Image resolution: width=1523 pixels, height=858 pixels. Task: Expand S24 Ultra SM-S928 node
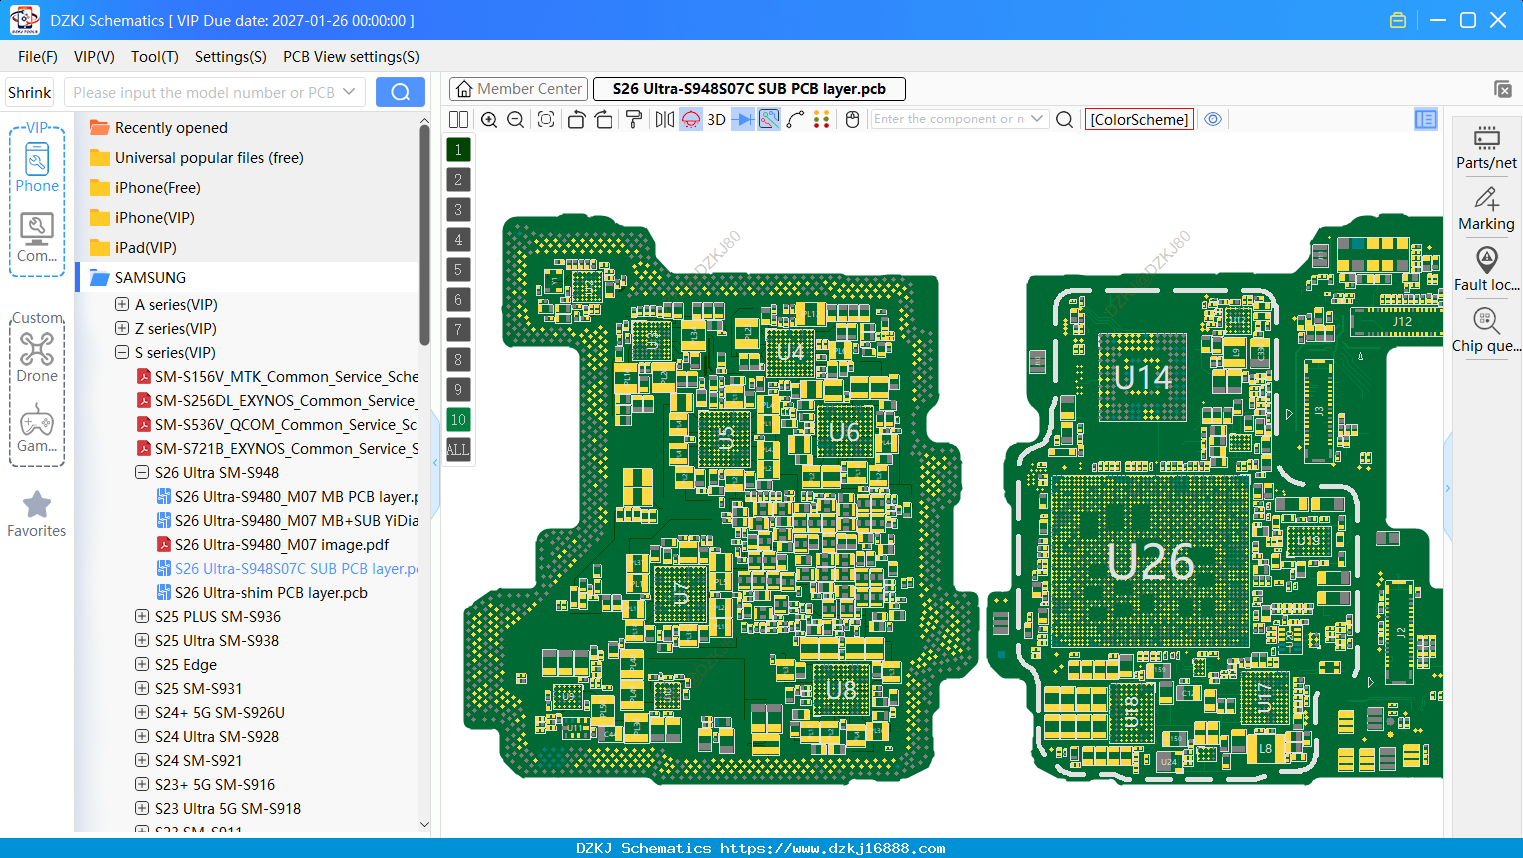pyautogui.click(x=142, y=736)
